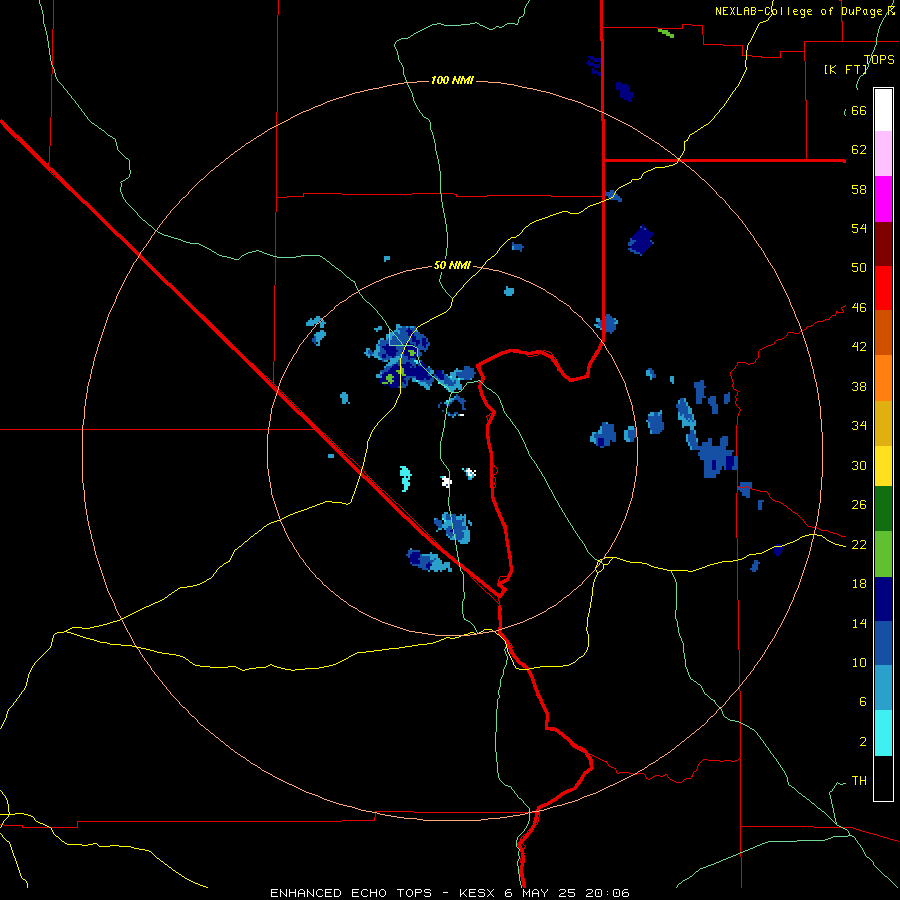Click the white swatch atop the legend
This screenshot has width=900, height=900.
tap(883, 110)
